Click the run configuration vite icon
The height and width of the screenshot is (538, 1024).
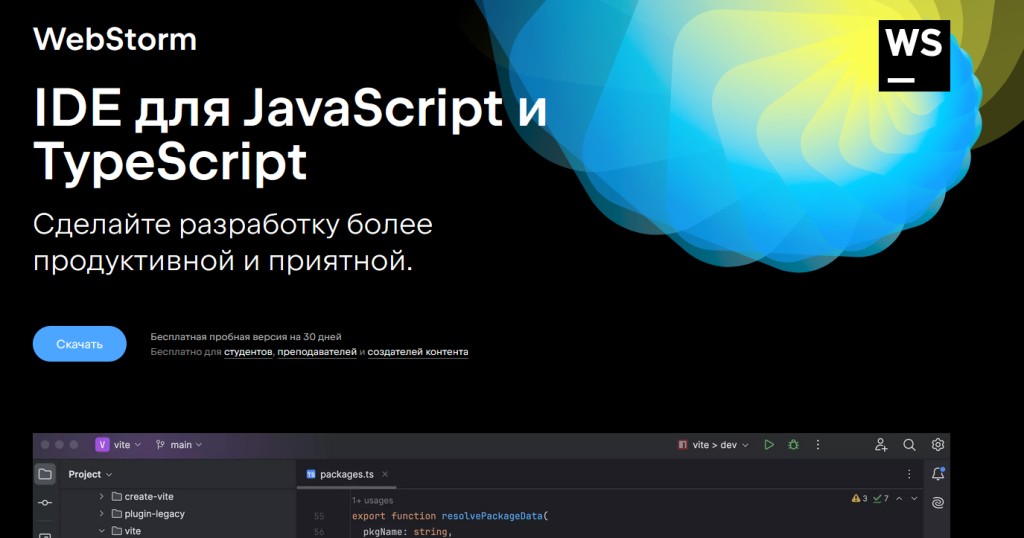682,445
